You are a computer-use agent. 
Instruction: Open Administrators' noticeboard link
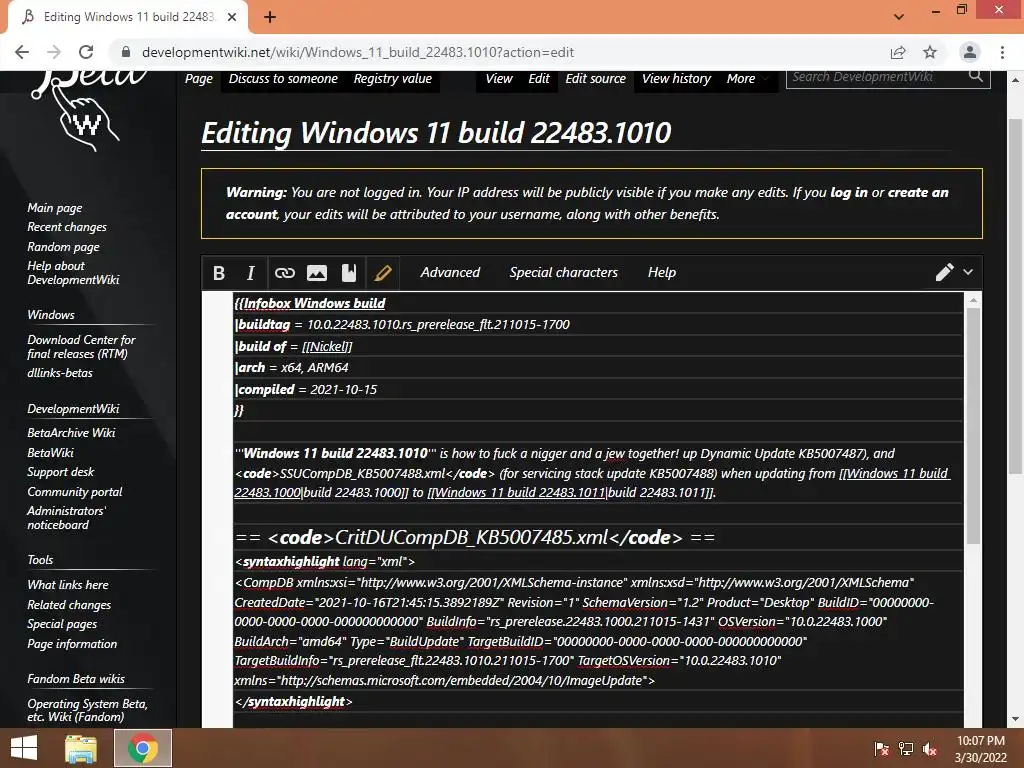pyautogui.click(x=66, y=517)
